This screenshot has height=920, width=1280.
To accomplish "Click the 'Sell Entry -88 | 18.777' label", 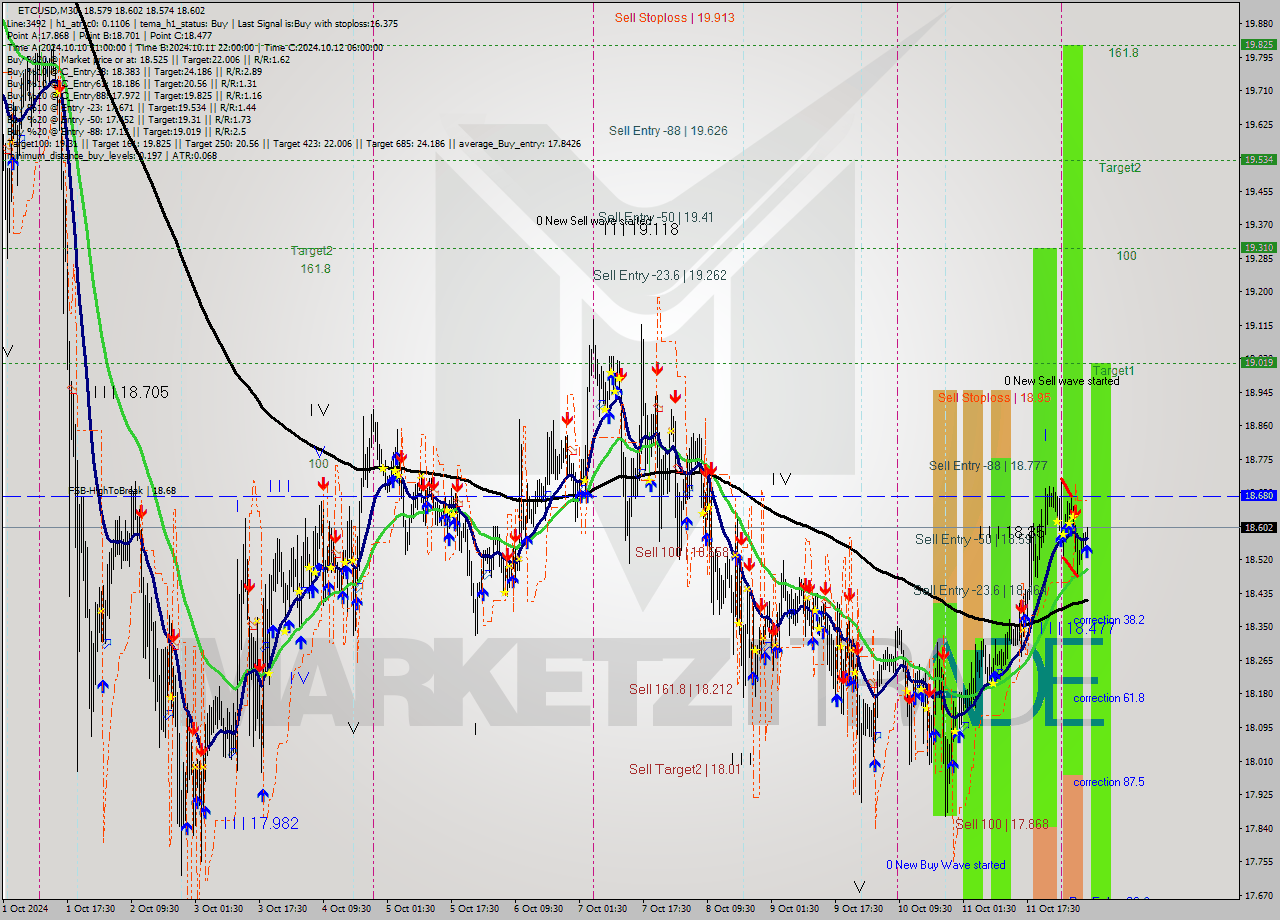I will tap(988, 465).
